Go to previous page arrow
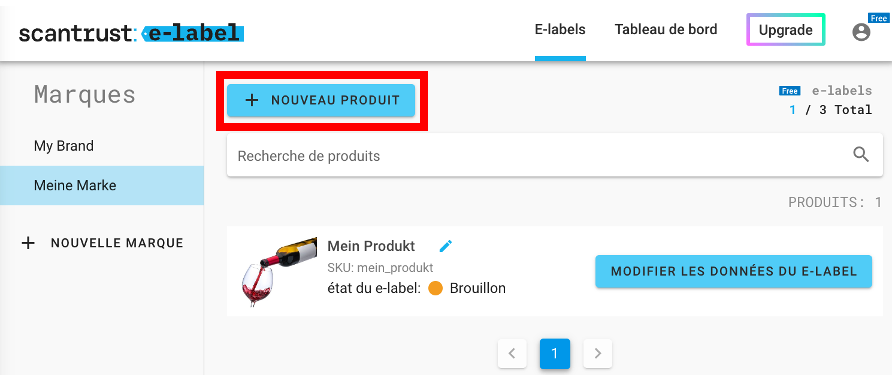 pos(512,353)
